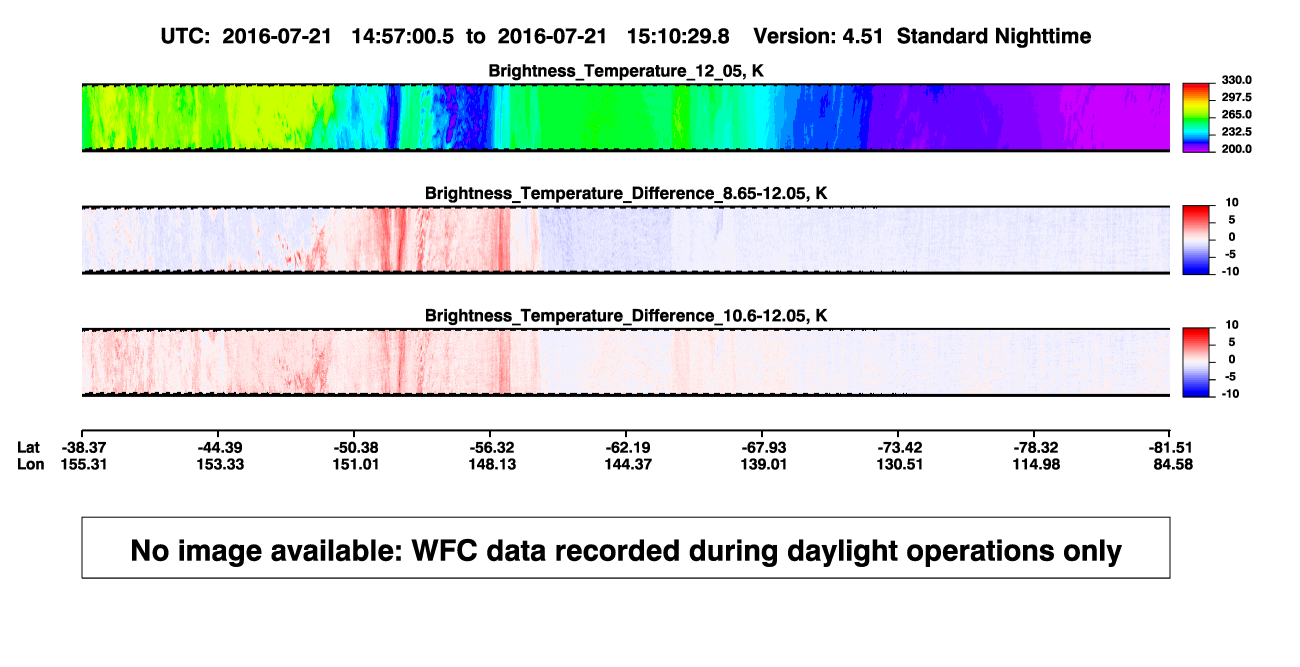This screenshot has width=1300, height=667.
Task: Click the latitude value -73.42
Action: pyautogui.click(x=898, y=447)
